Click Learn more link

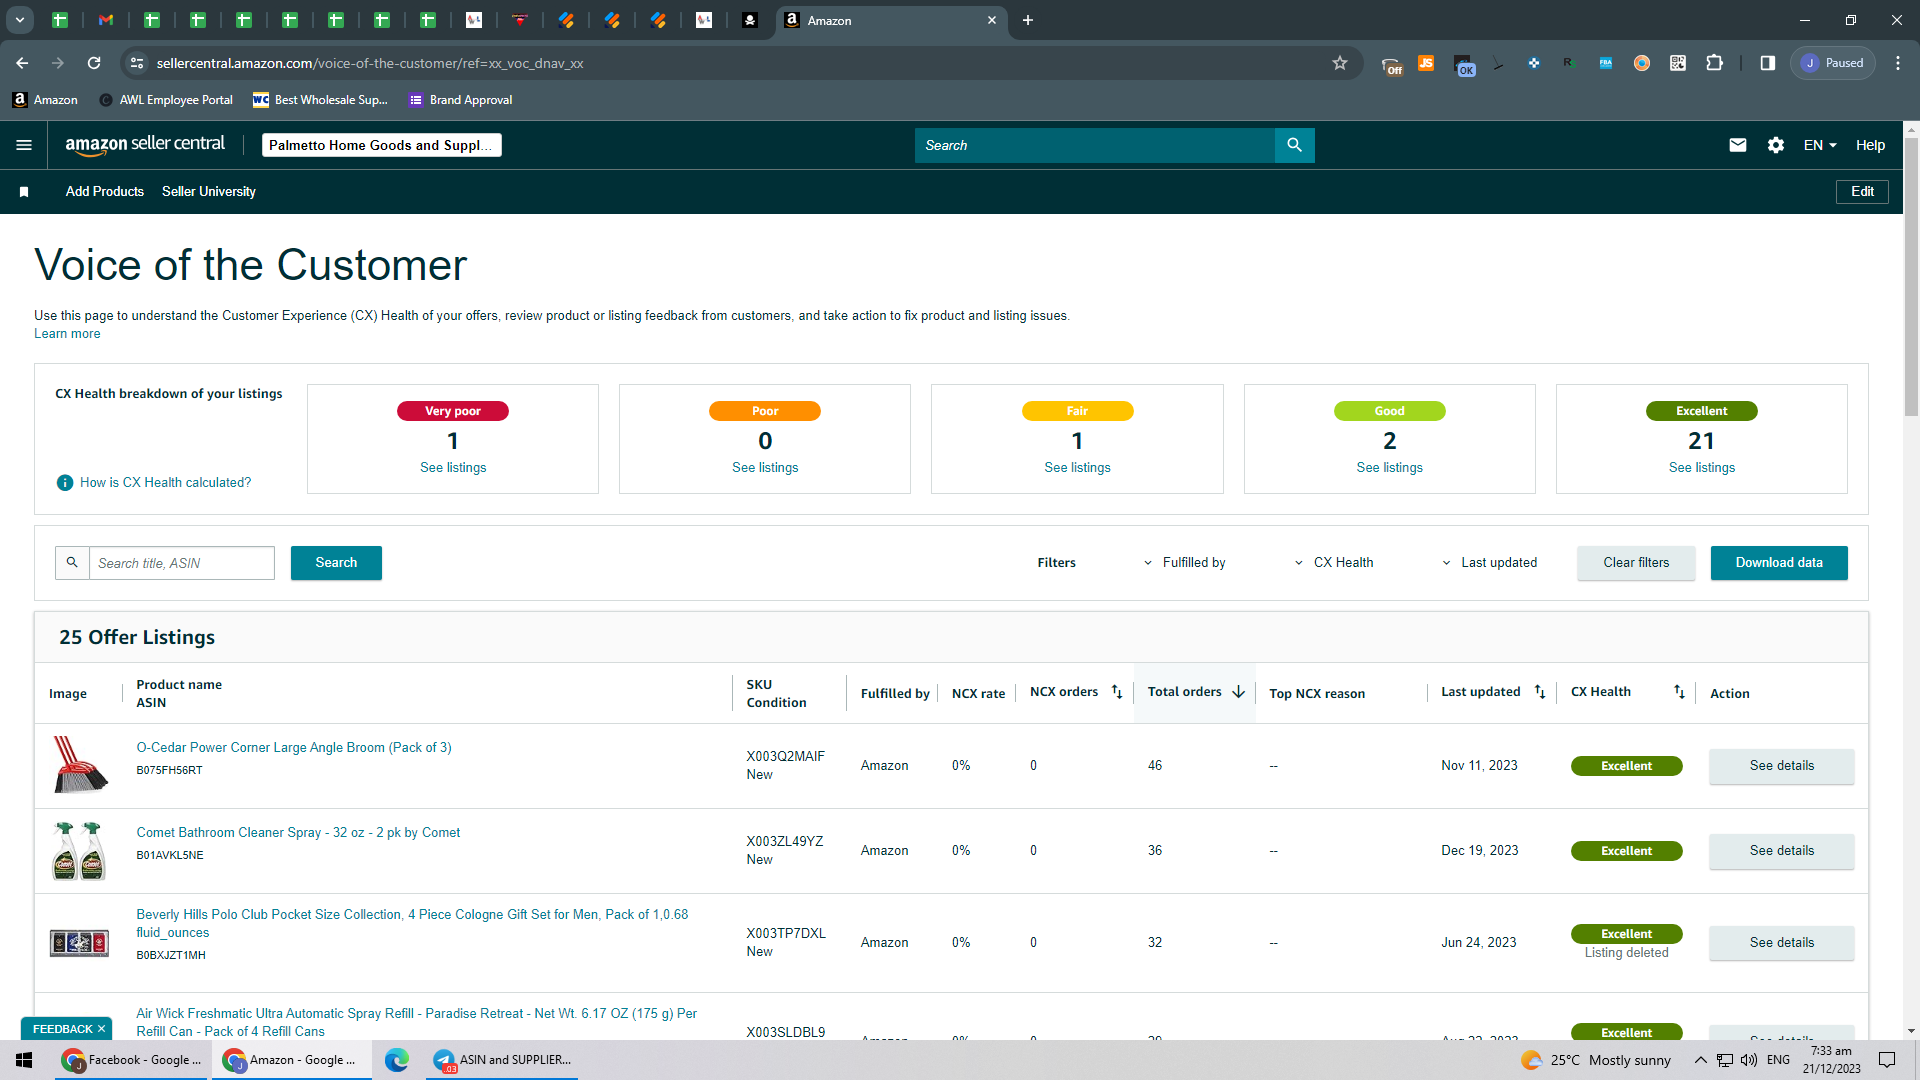67,334
